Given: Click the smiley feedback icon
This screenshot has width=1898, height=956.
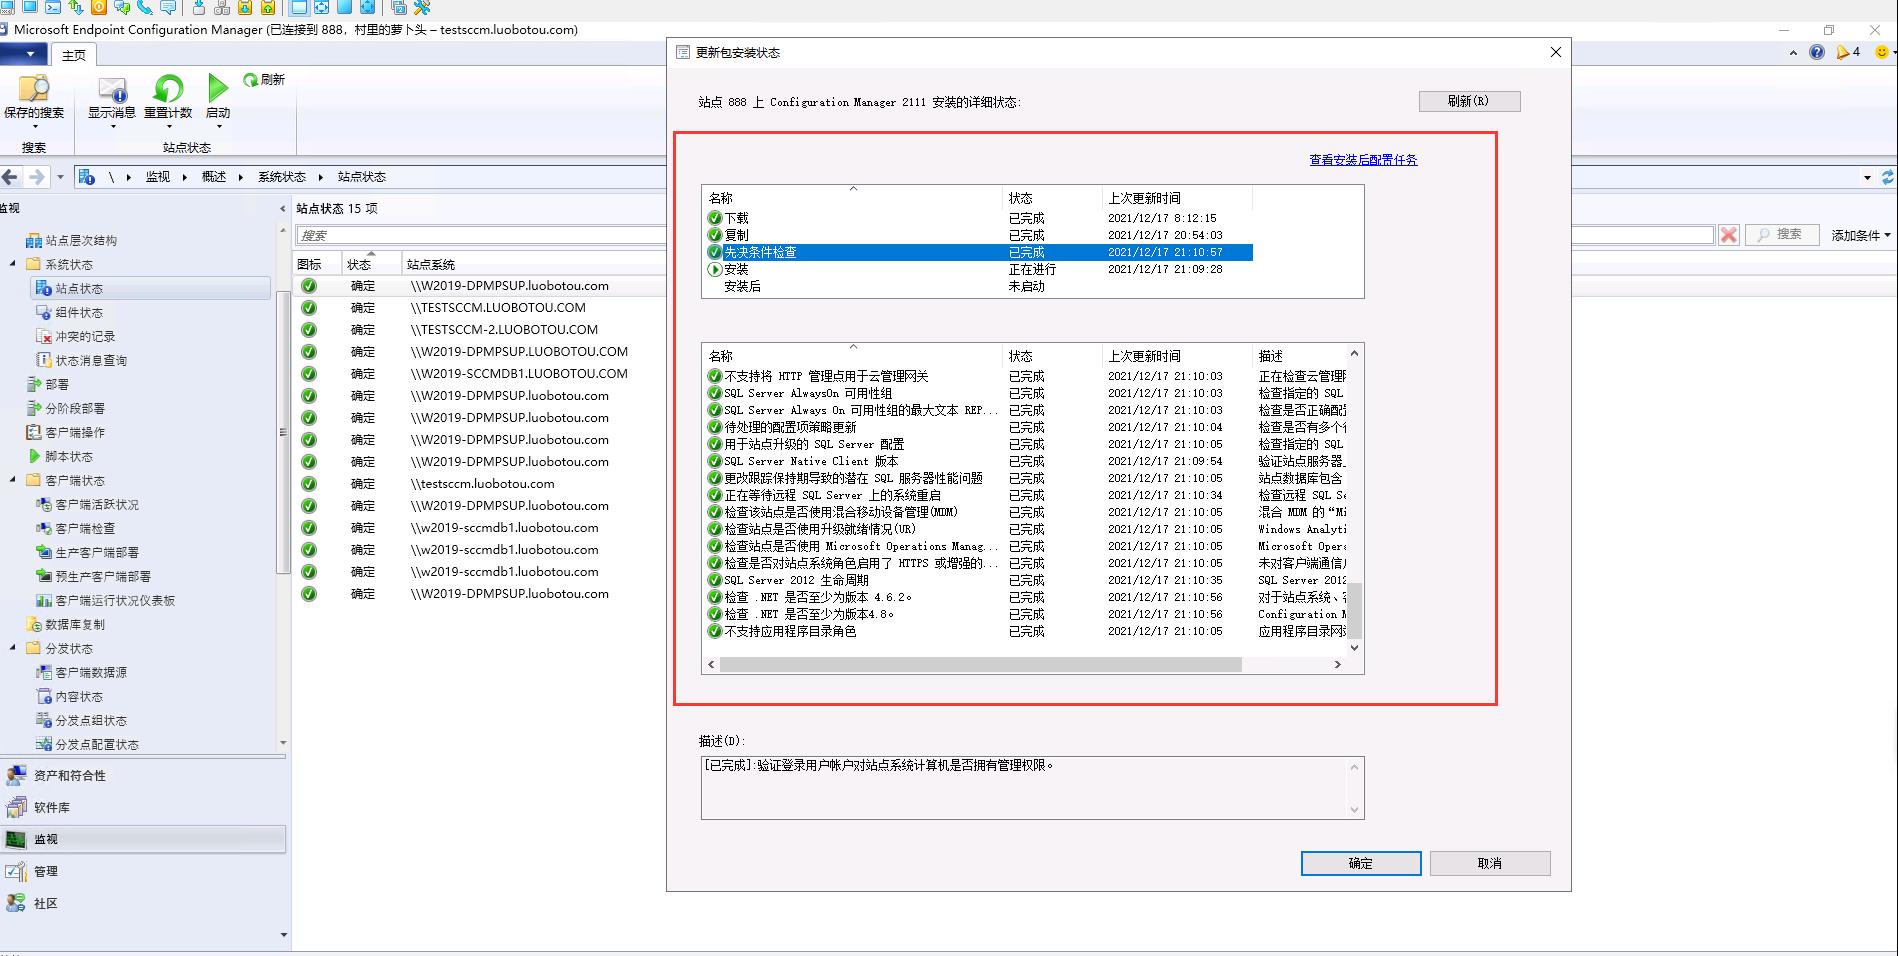Looking at the screenshot, I should 1881,52.
